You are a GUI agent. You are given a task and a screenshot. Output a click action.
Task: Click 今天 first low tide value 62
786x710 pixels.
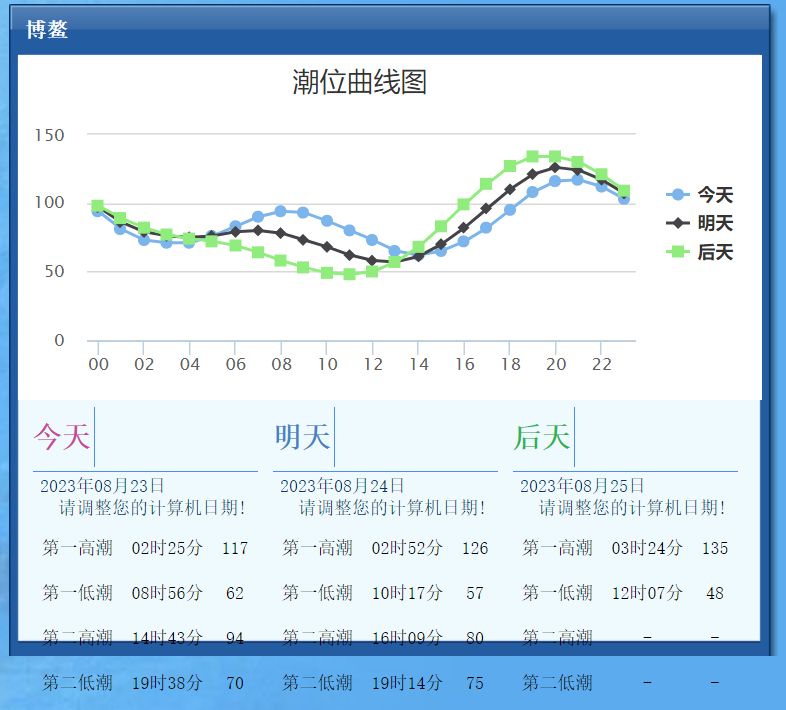[x=235, y=593]
